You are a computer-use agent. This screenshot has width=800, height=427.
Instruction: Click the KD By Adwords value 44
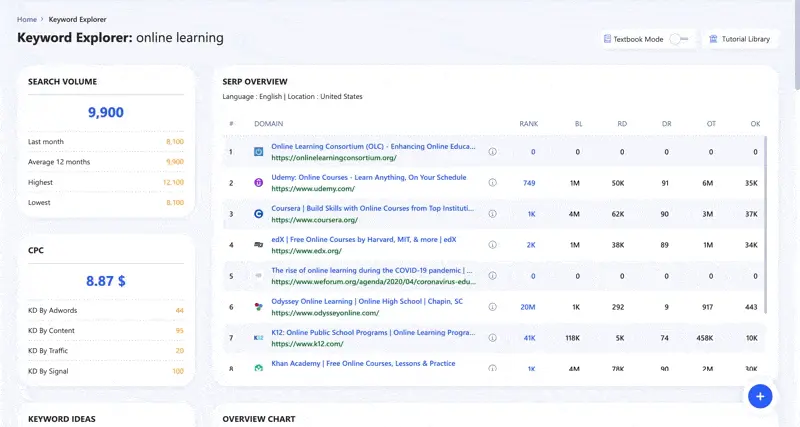180,311
